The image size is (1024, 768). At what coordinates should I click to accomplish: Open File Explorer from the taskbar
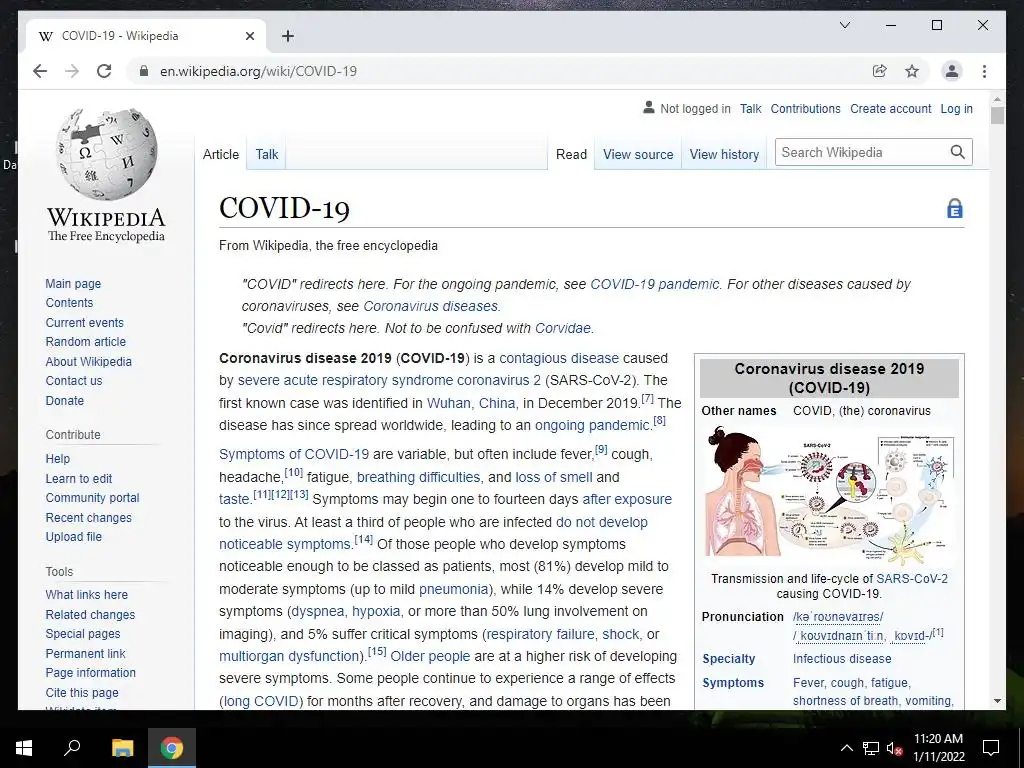[122, 748]
